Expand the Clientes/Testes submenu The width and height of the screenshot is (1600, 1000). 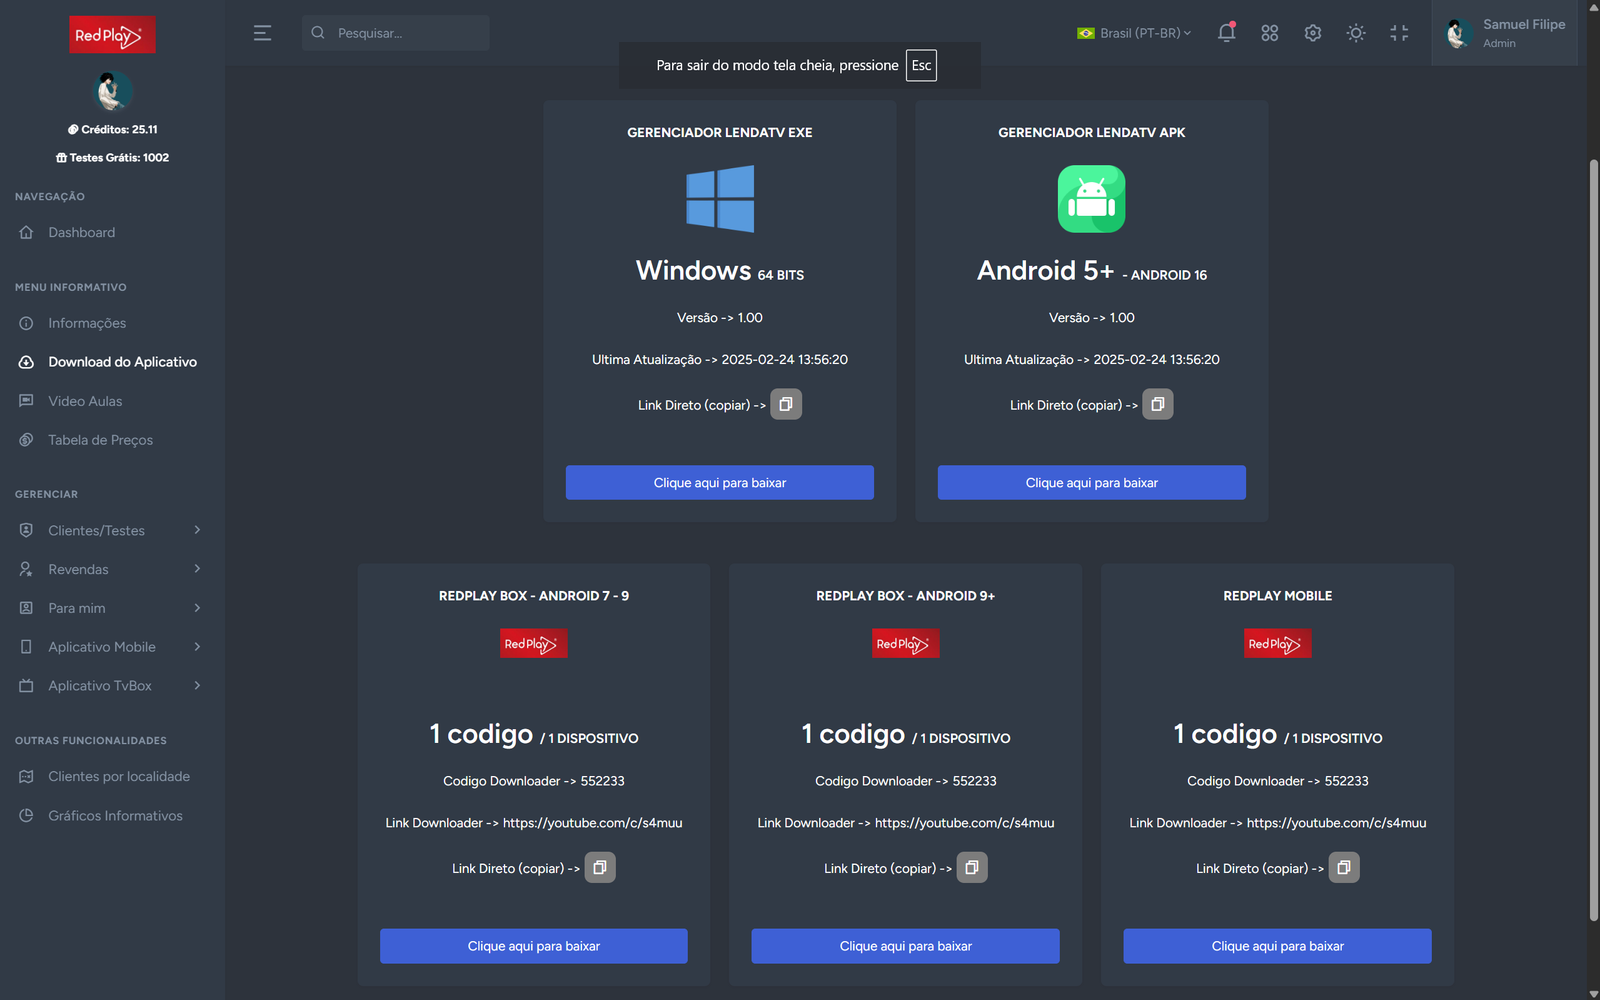click(112, 530)
